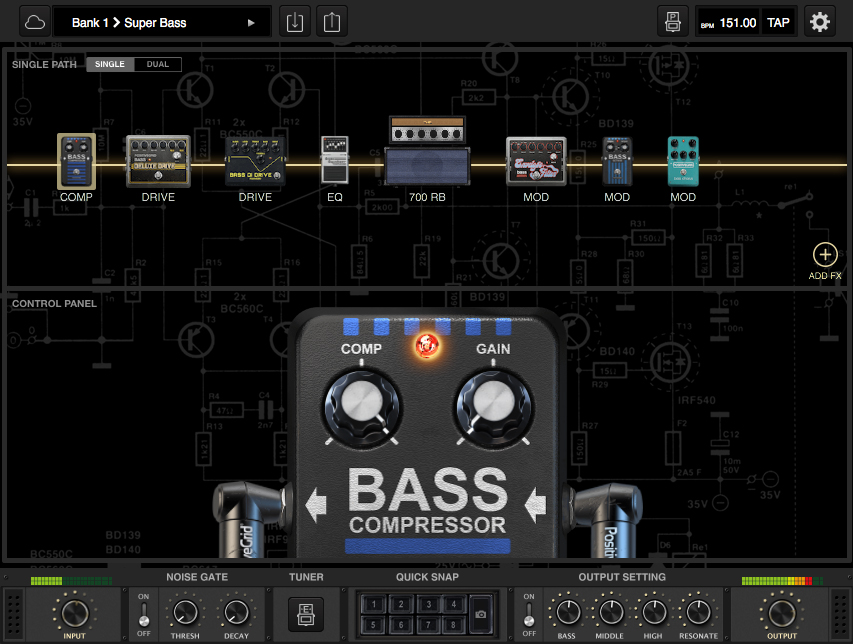Open the tuner icon next to Noise Gate
The image size is (853, 644).
pos(305,614)
